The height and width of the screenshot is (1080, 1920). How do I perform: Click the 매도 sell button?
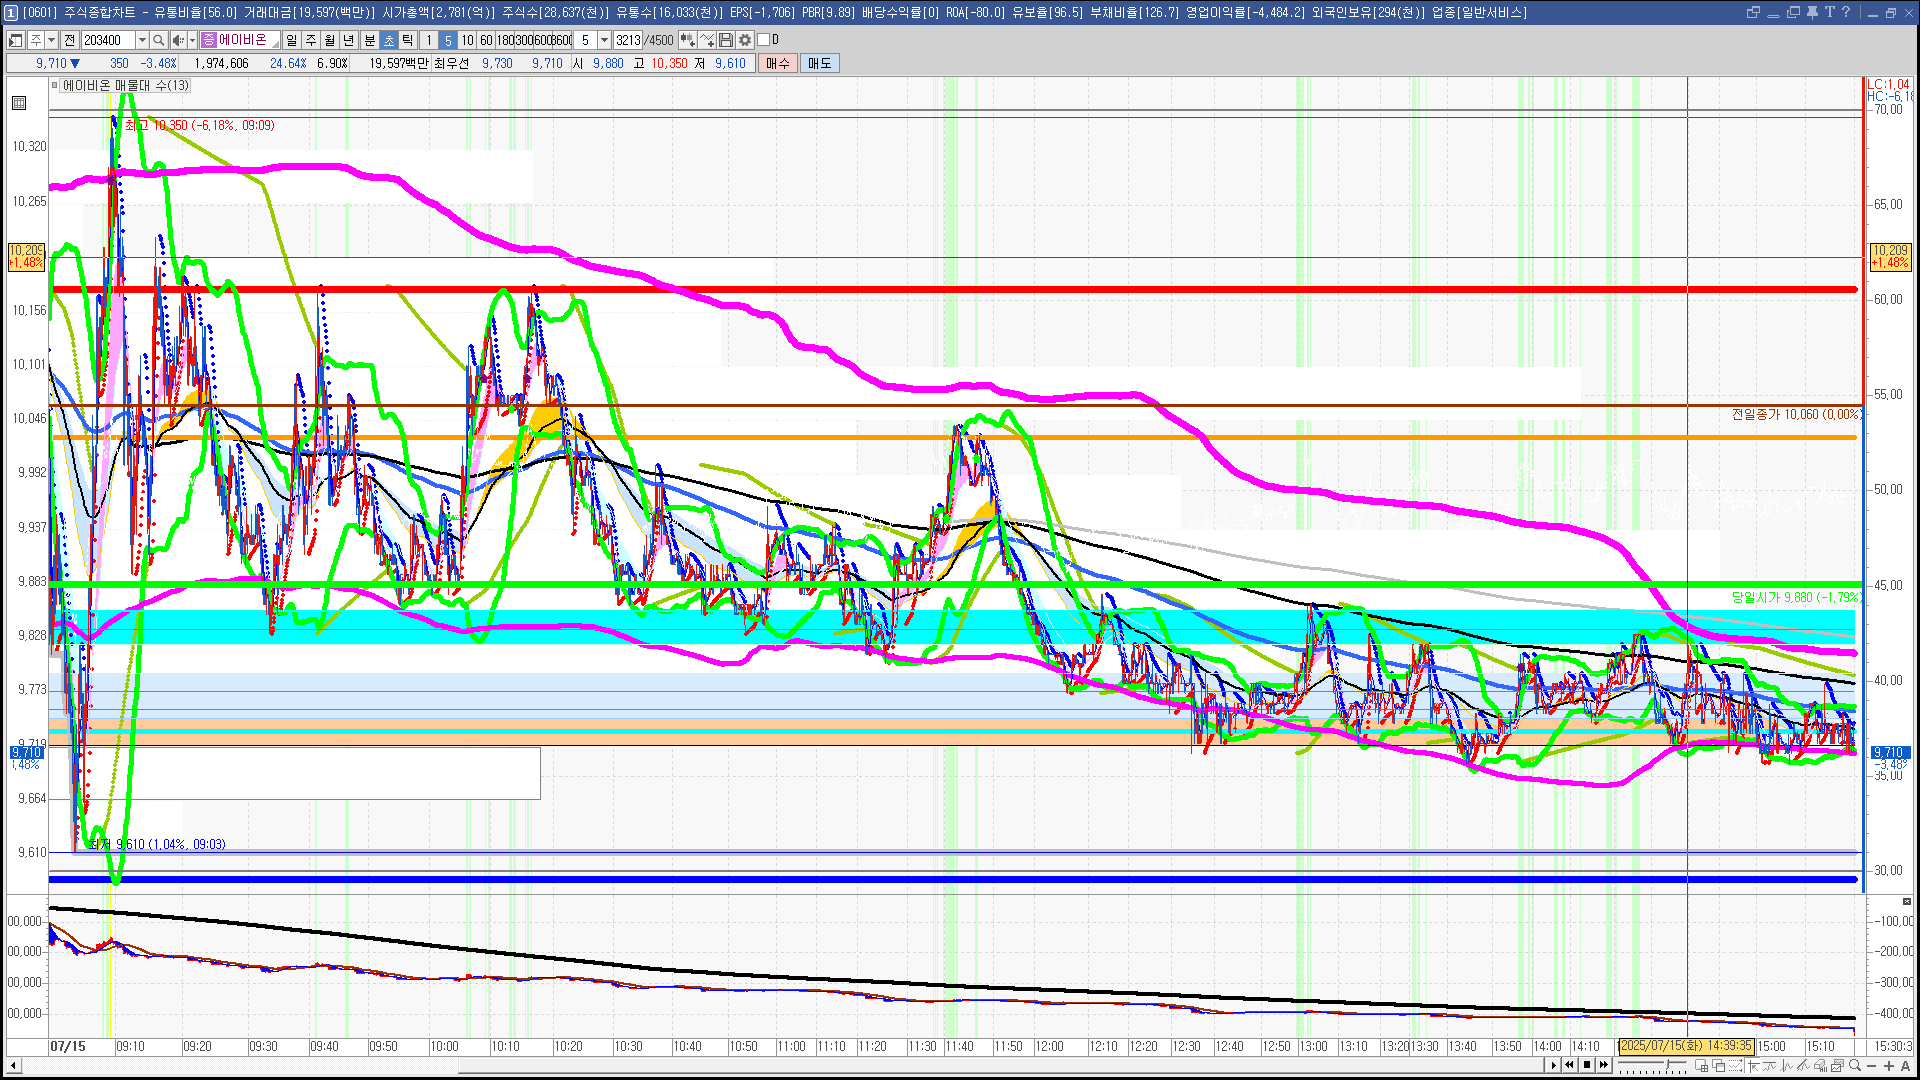click(x=819, y=63)
